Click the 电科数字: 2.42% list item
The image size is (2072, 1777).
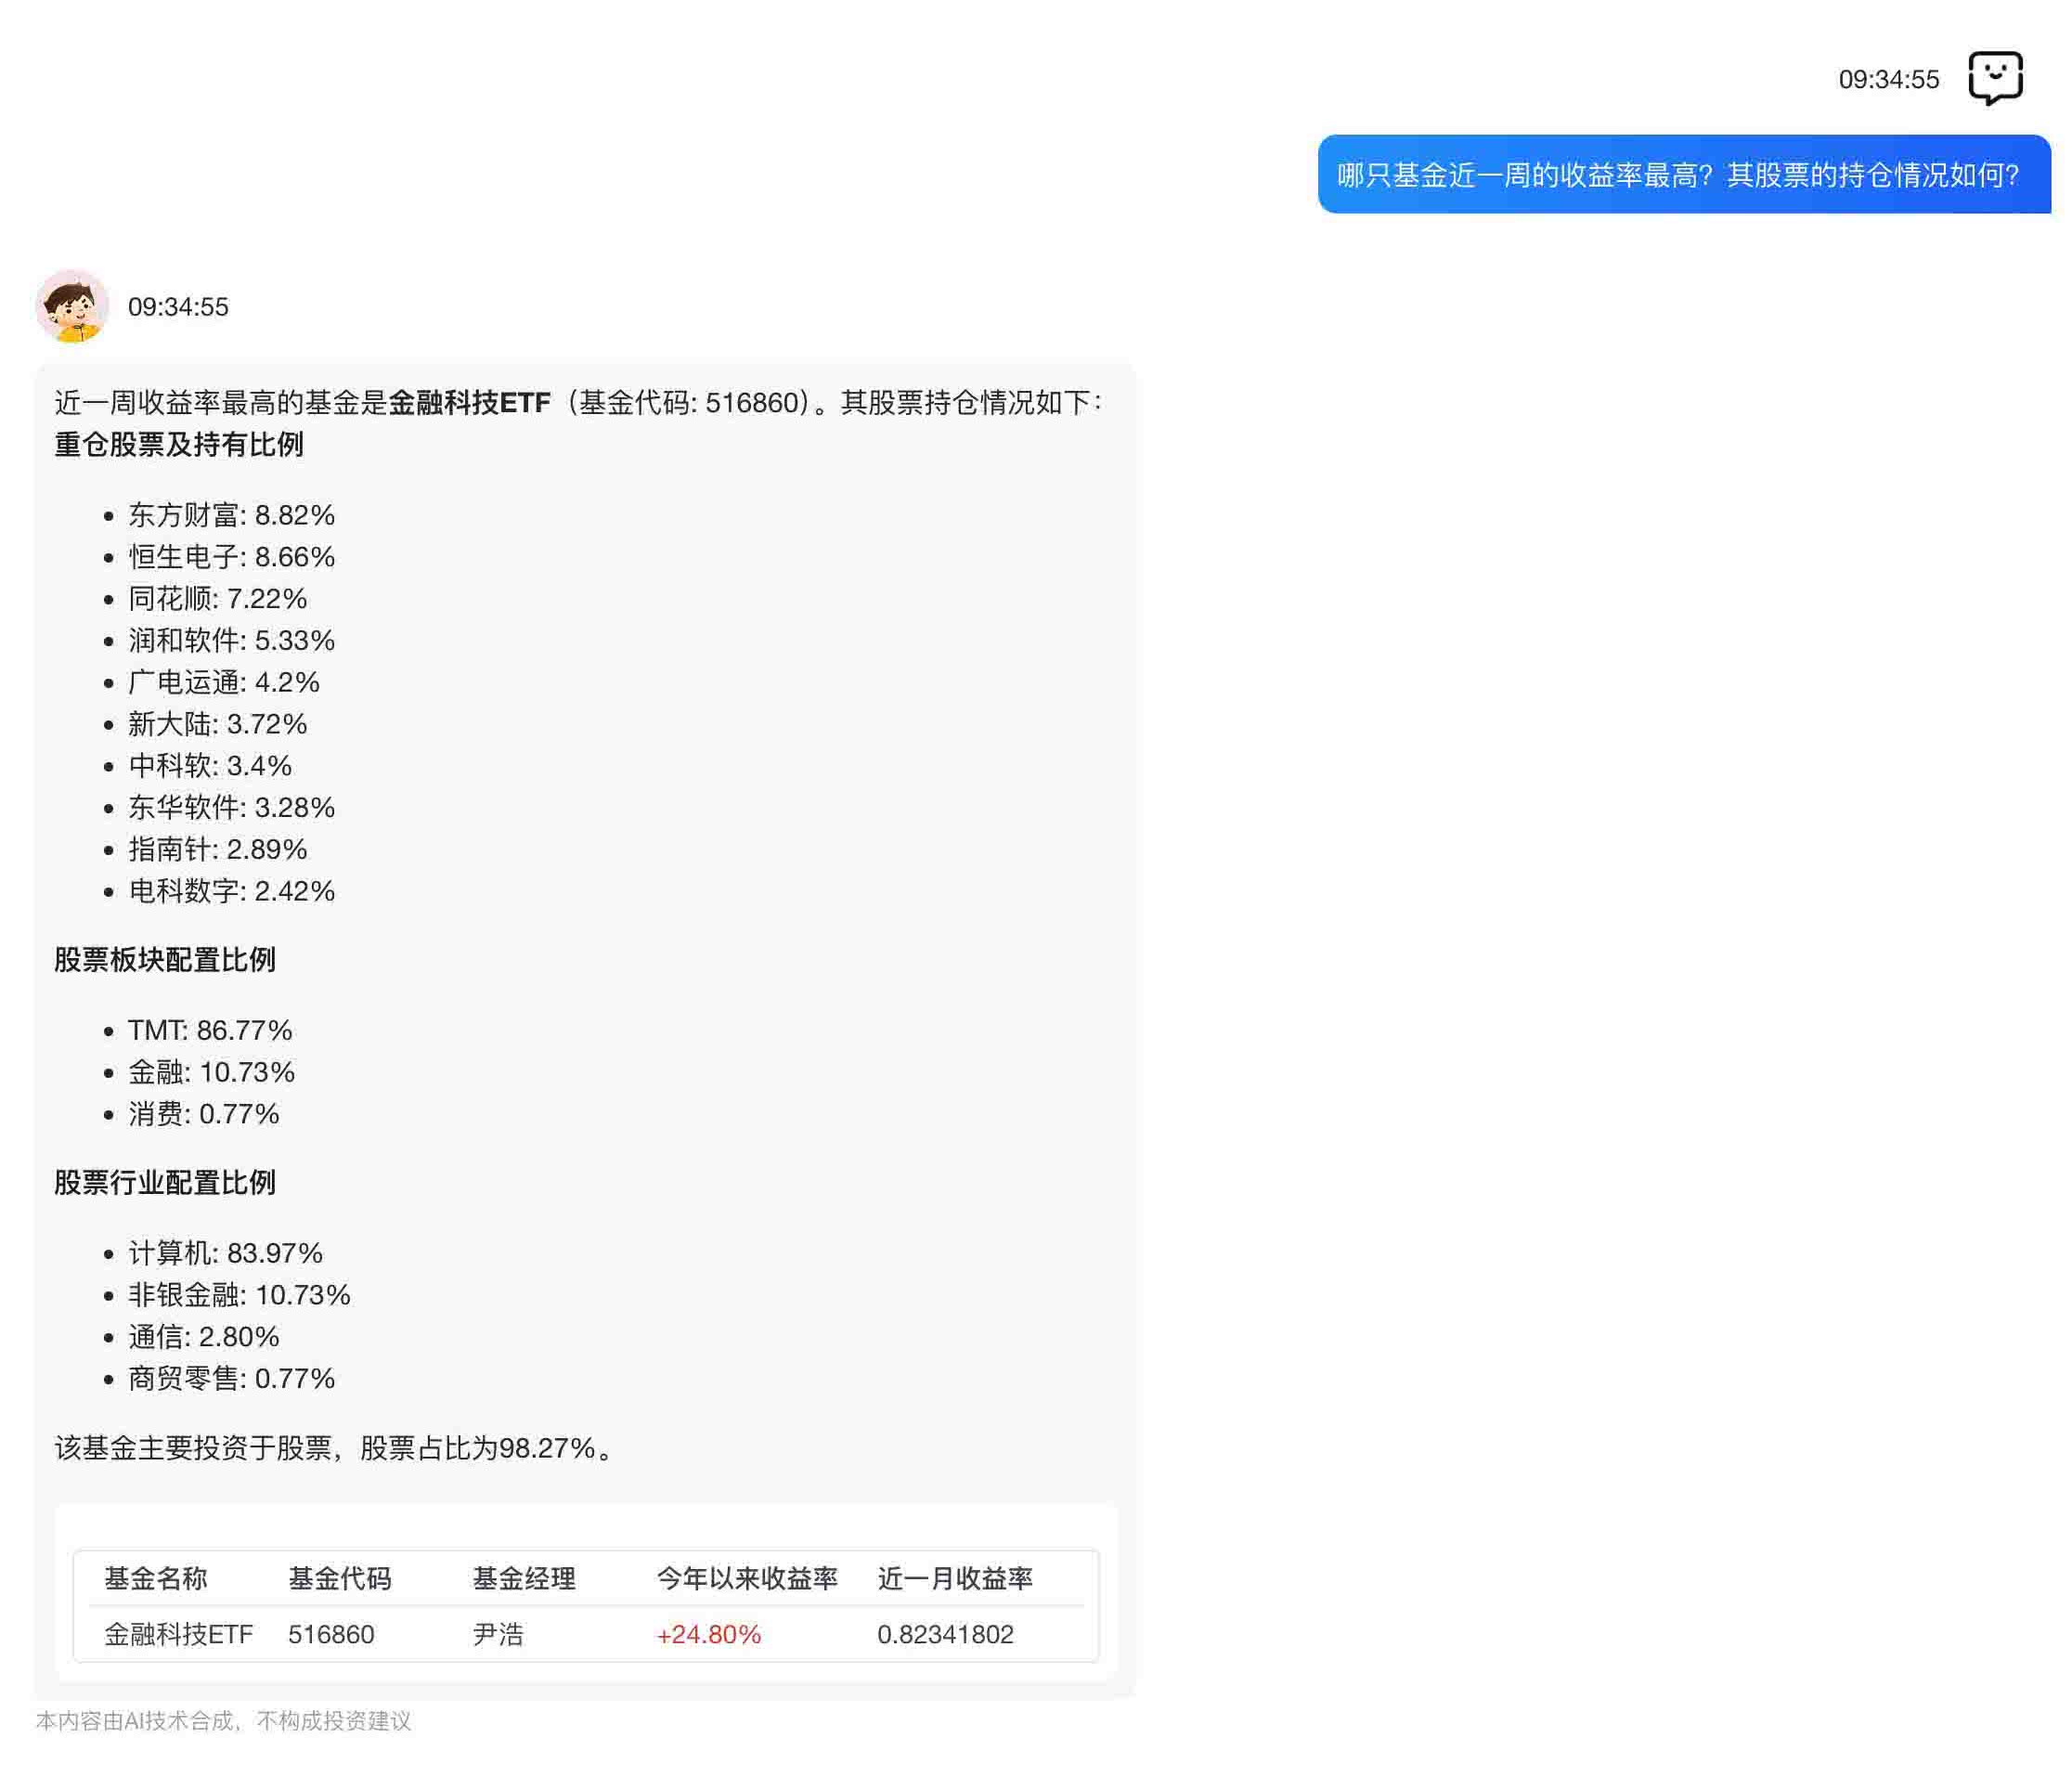point(231,892)
